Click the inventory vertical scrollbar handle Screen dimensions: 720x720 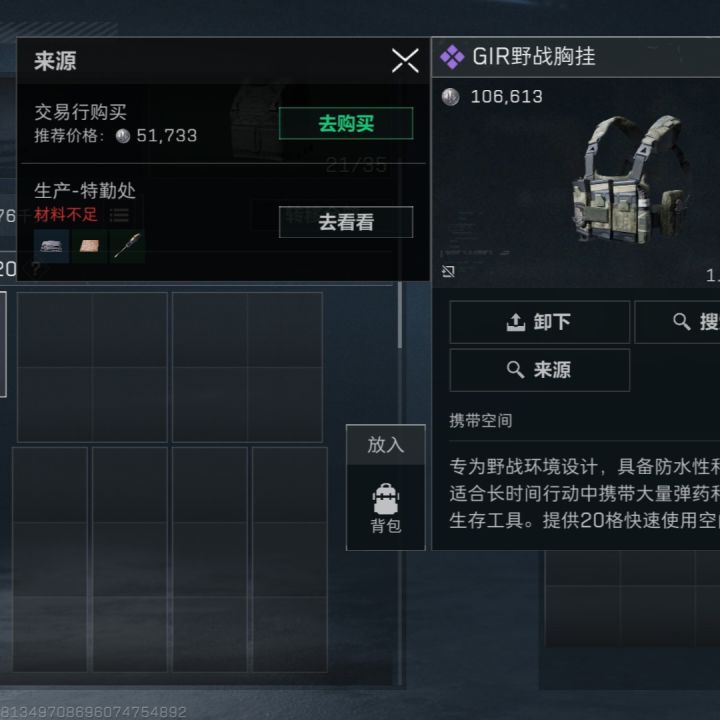click(399, 315)
